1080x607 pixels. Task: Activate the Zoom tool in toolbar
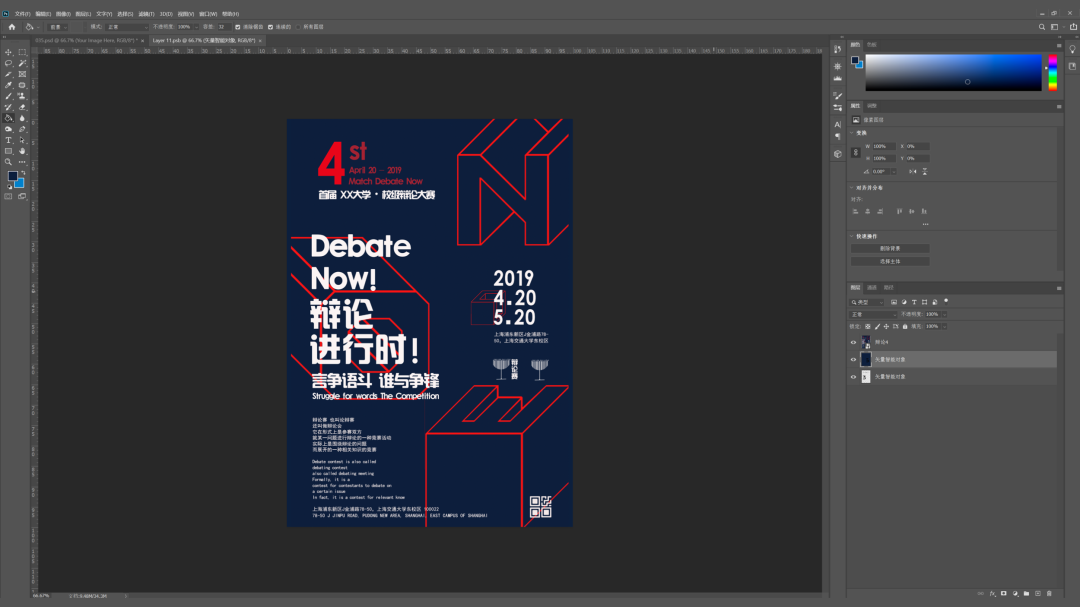9,161
